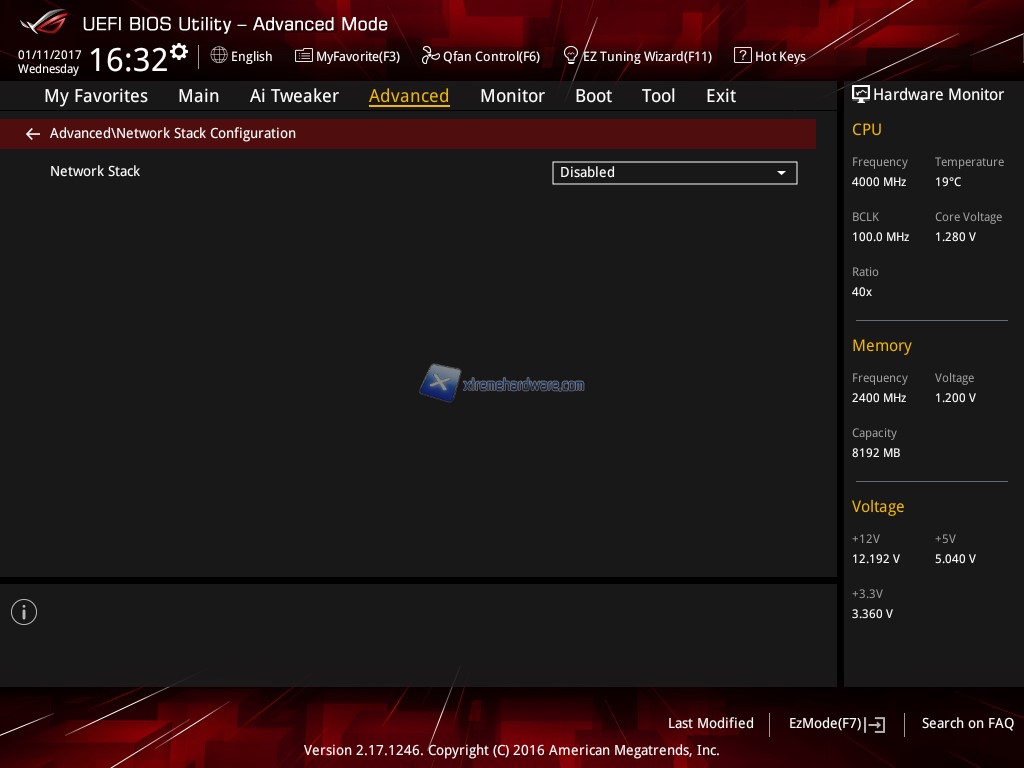Click the EZ Tuning Wizard bulb icon
Viewport: 1024px width, 768px height.
tap(571, 55)
